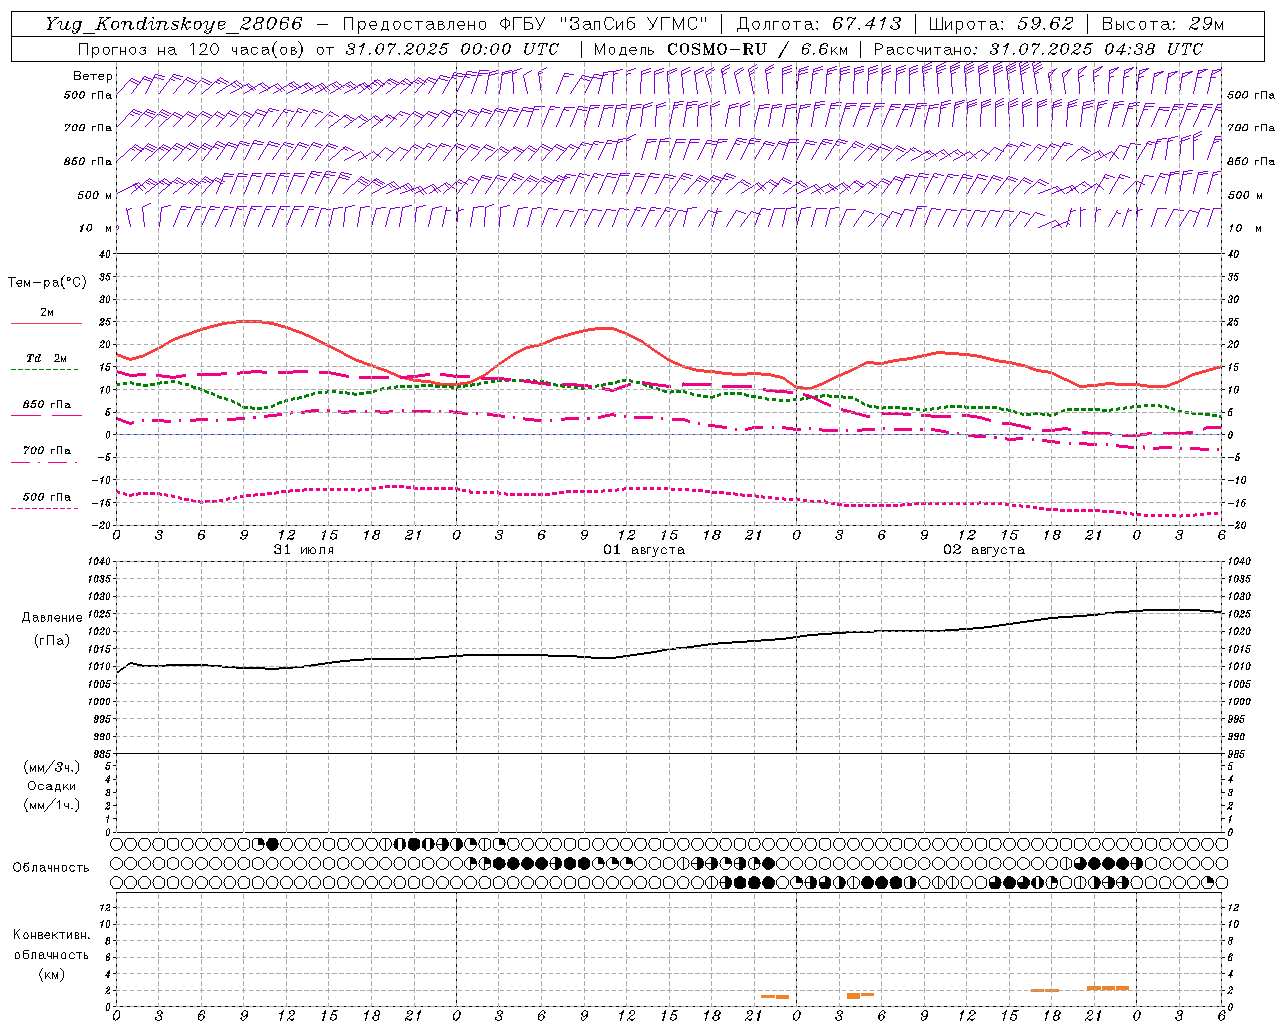Click the (мм/3ч.) precipitation unit label
This screenshot has height=1024, width=1280.
[x=52, y=767]
